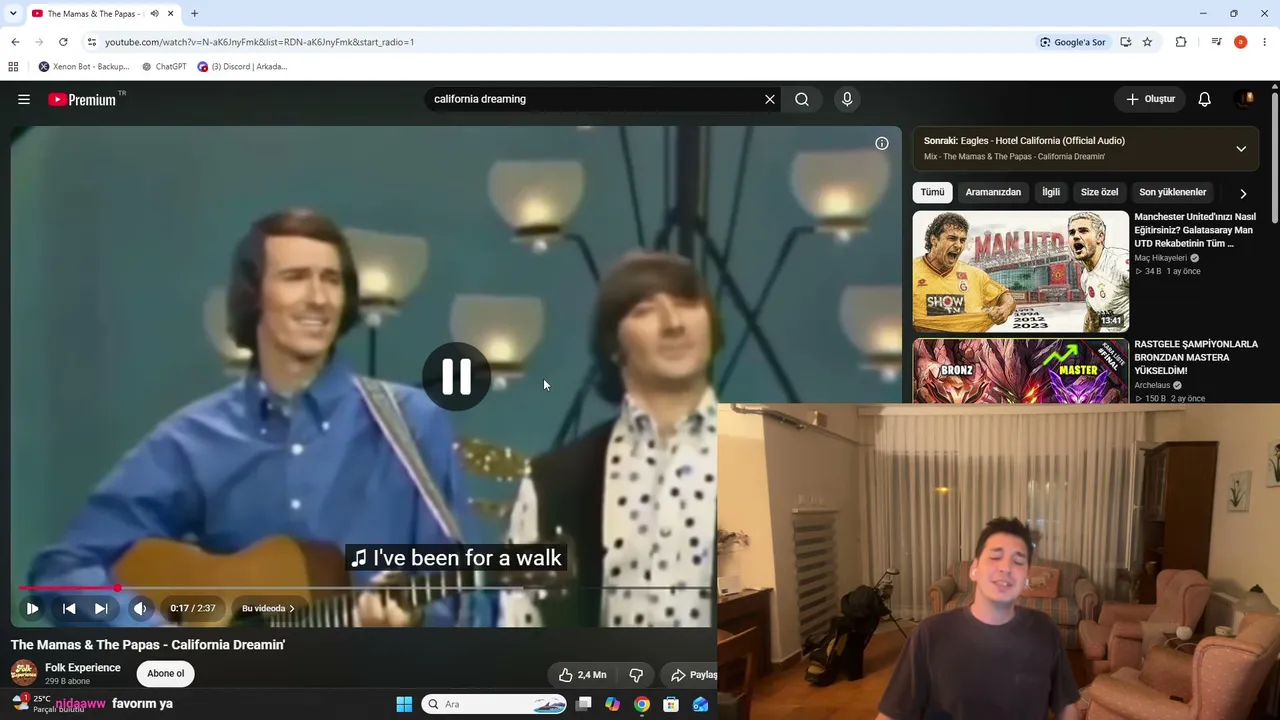Subscribe with the 'Abone ol' button
Image resolution: width=1280 pixels, height=720 pixels.
(166, 673)
